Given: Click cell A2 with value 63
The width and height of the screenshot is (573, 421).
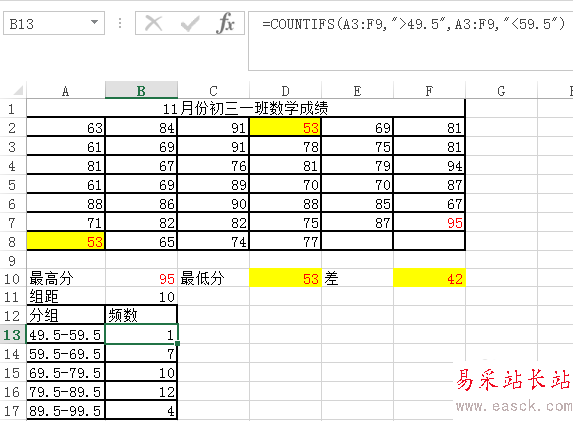Looking at the screenshot, I should click(66, 128).
